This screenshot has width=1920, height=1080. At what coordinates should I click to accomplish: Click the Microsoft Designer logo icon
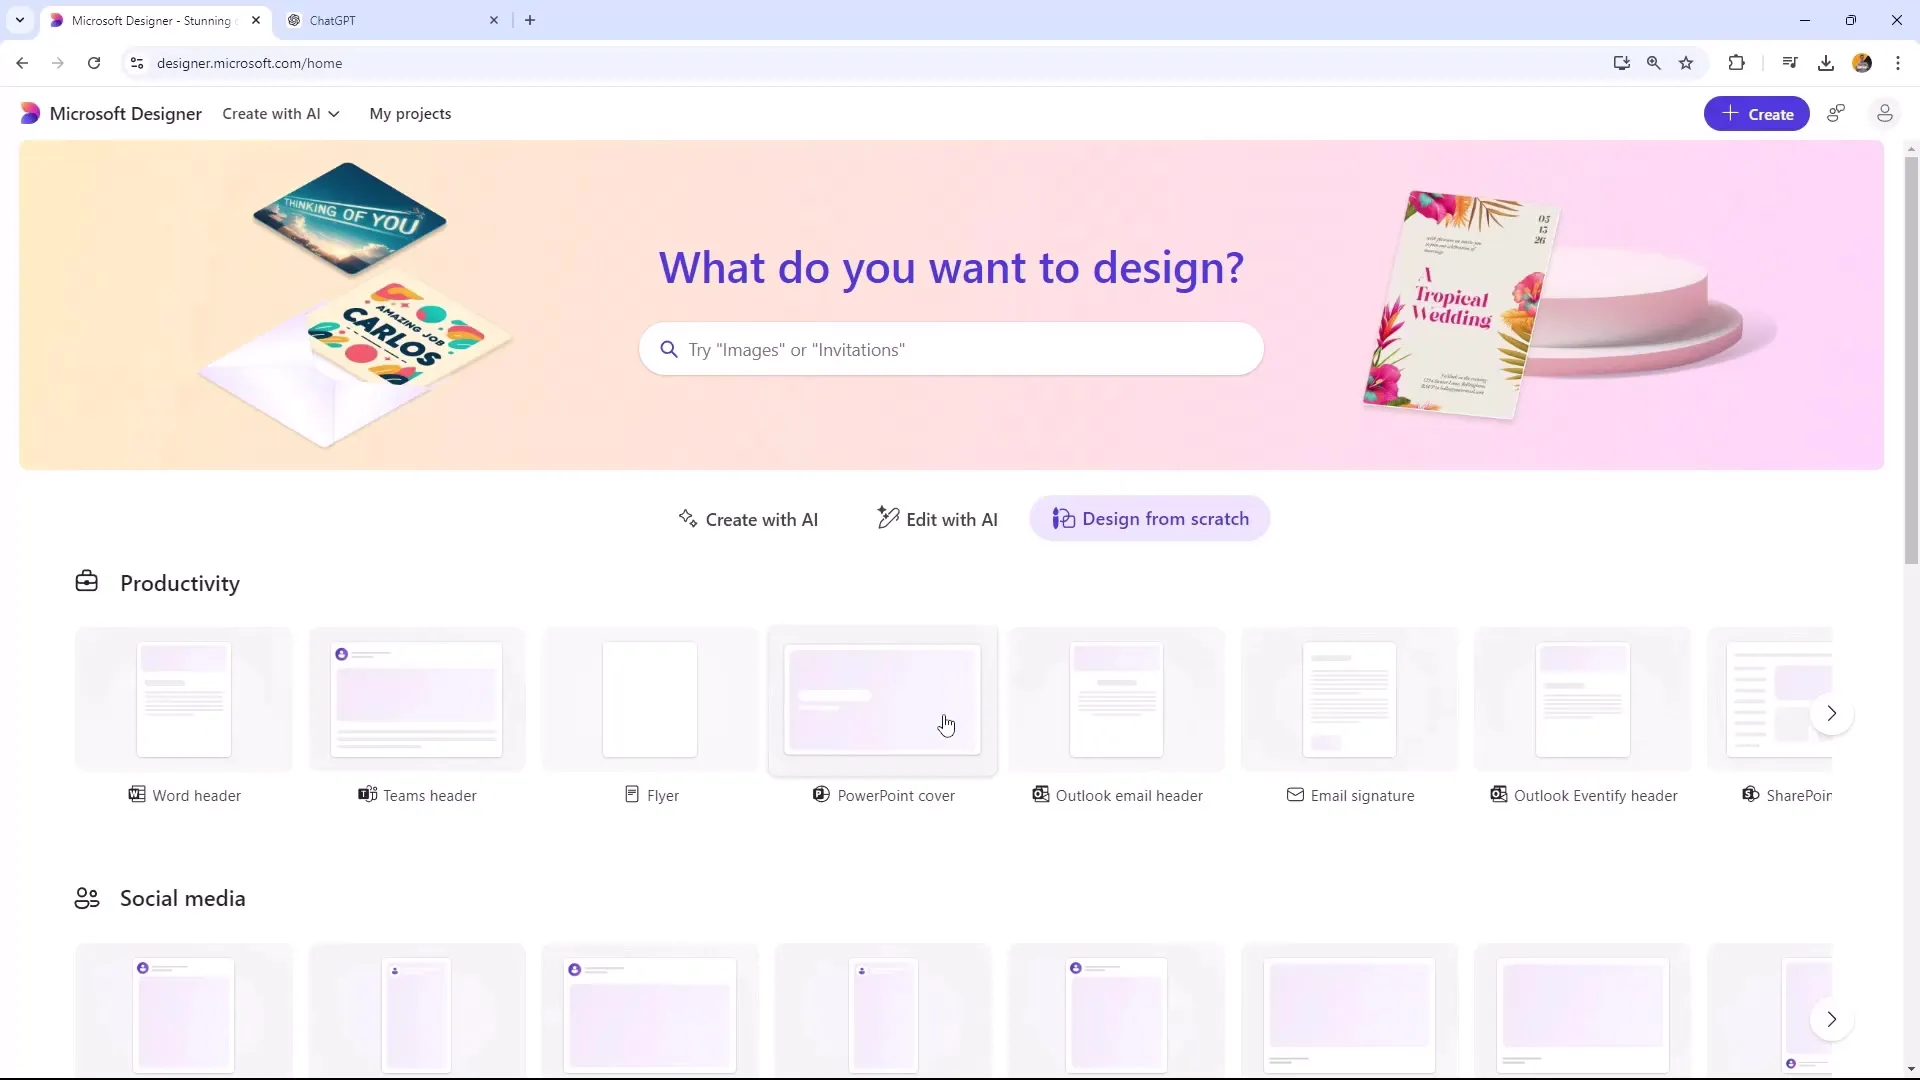pyautogui.click(x=30, y=114)
